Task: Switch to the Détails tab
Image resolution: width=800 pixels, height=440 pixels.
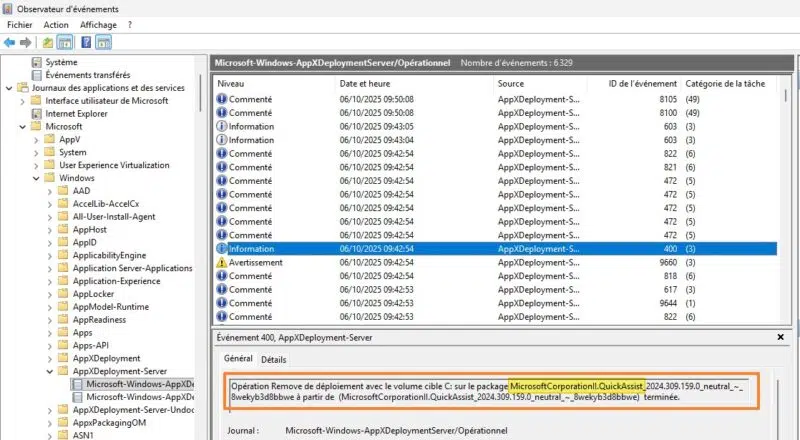Action: (273, 359)
